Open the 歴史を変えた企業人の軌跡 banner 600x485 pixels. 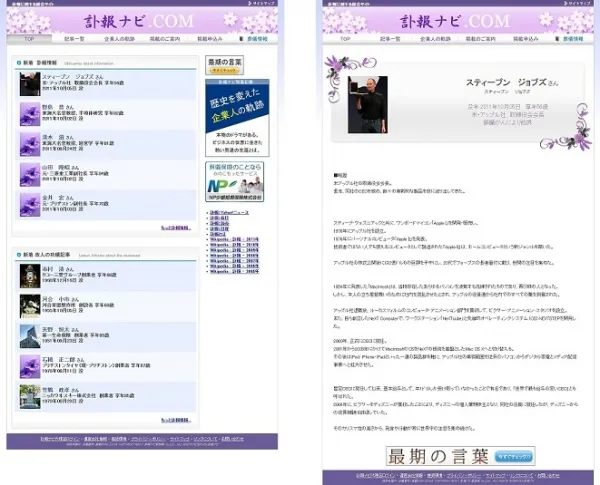(237, 118)
